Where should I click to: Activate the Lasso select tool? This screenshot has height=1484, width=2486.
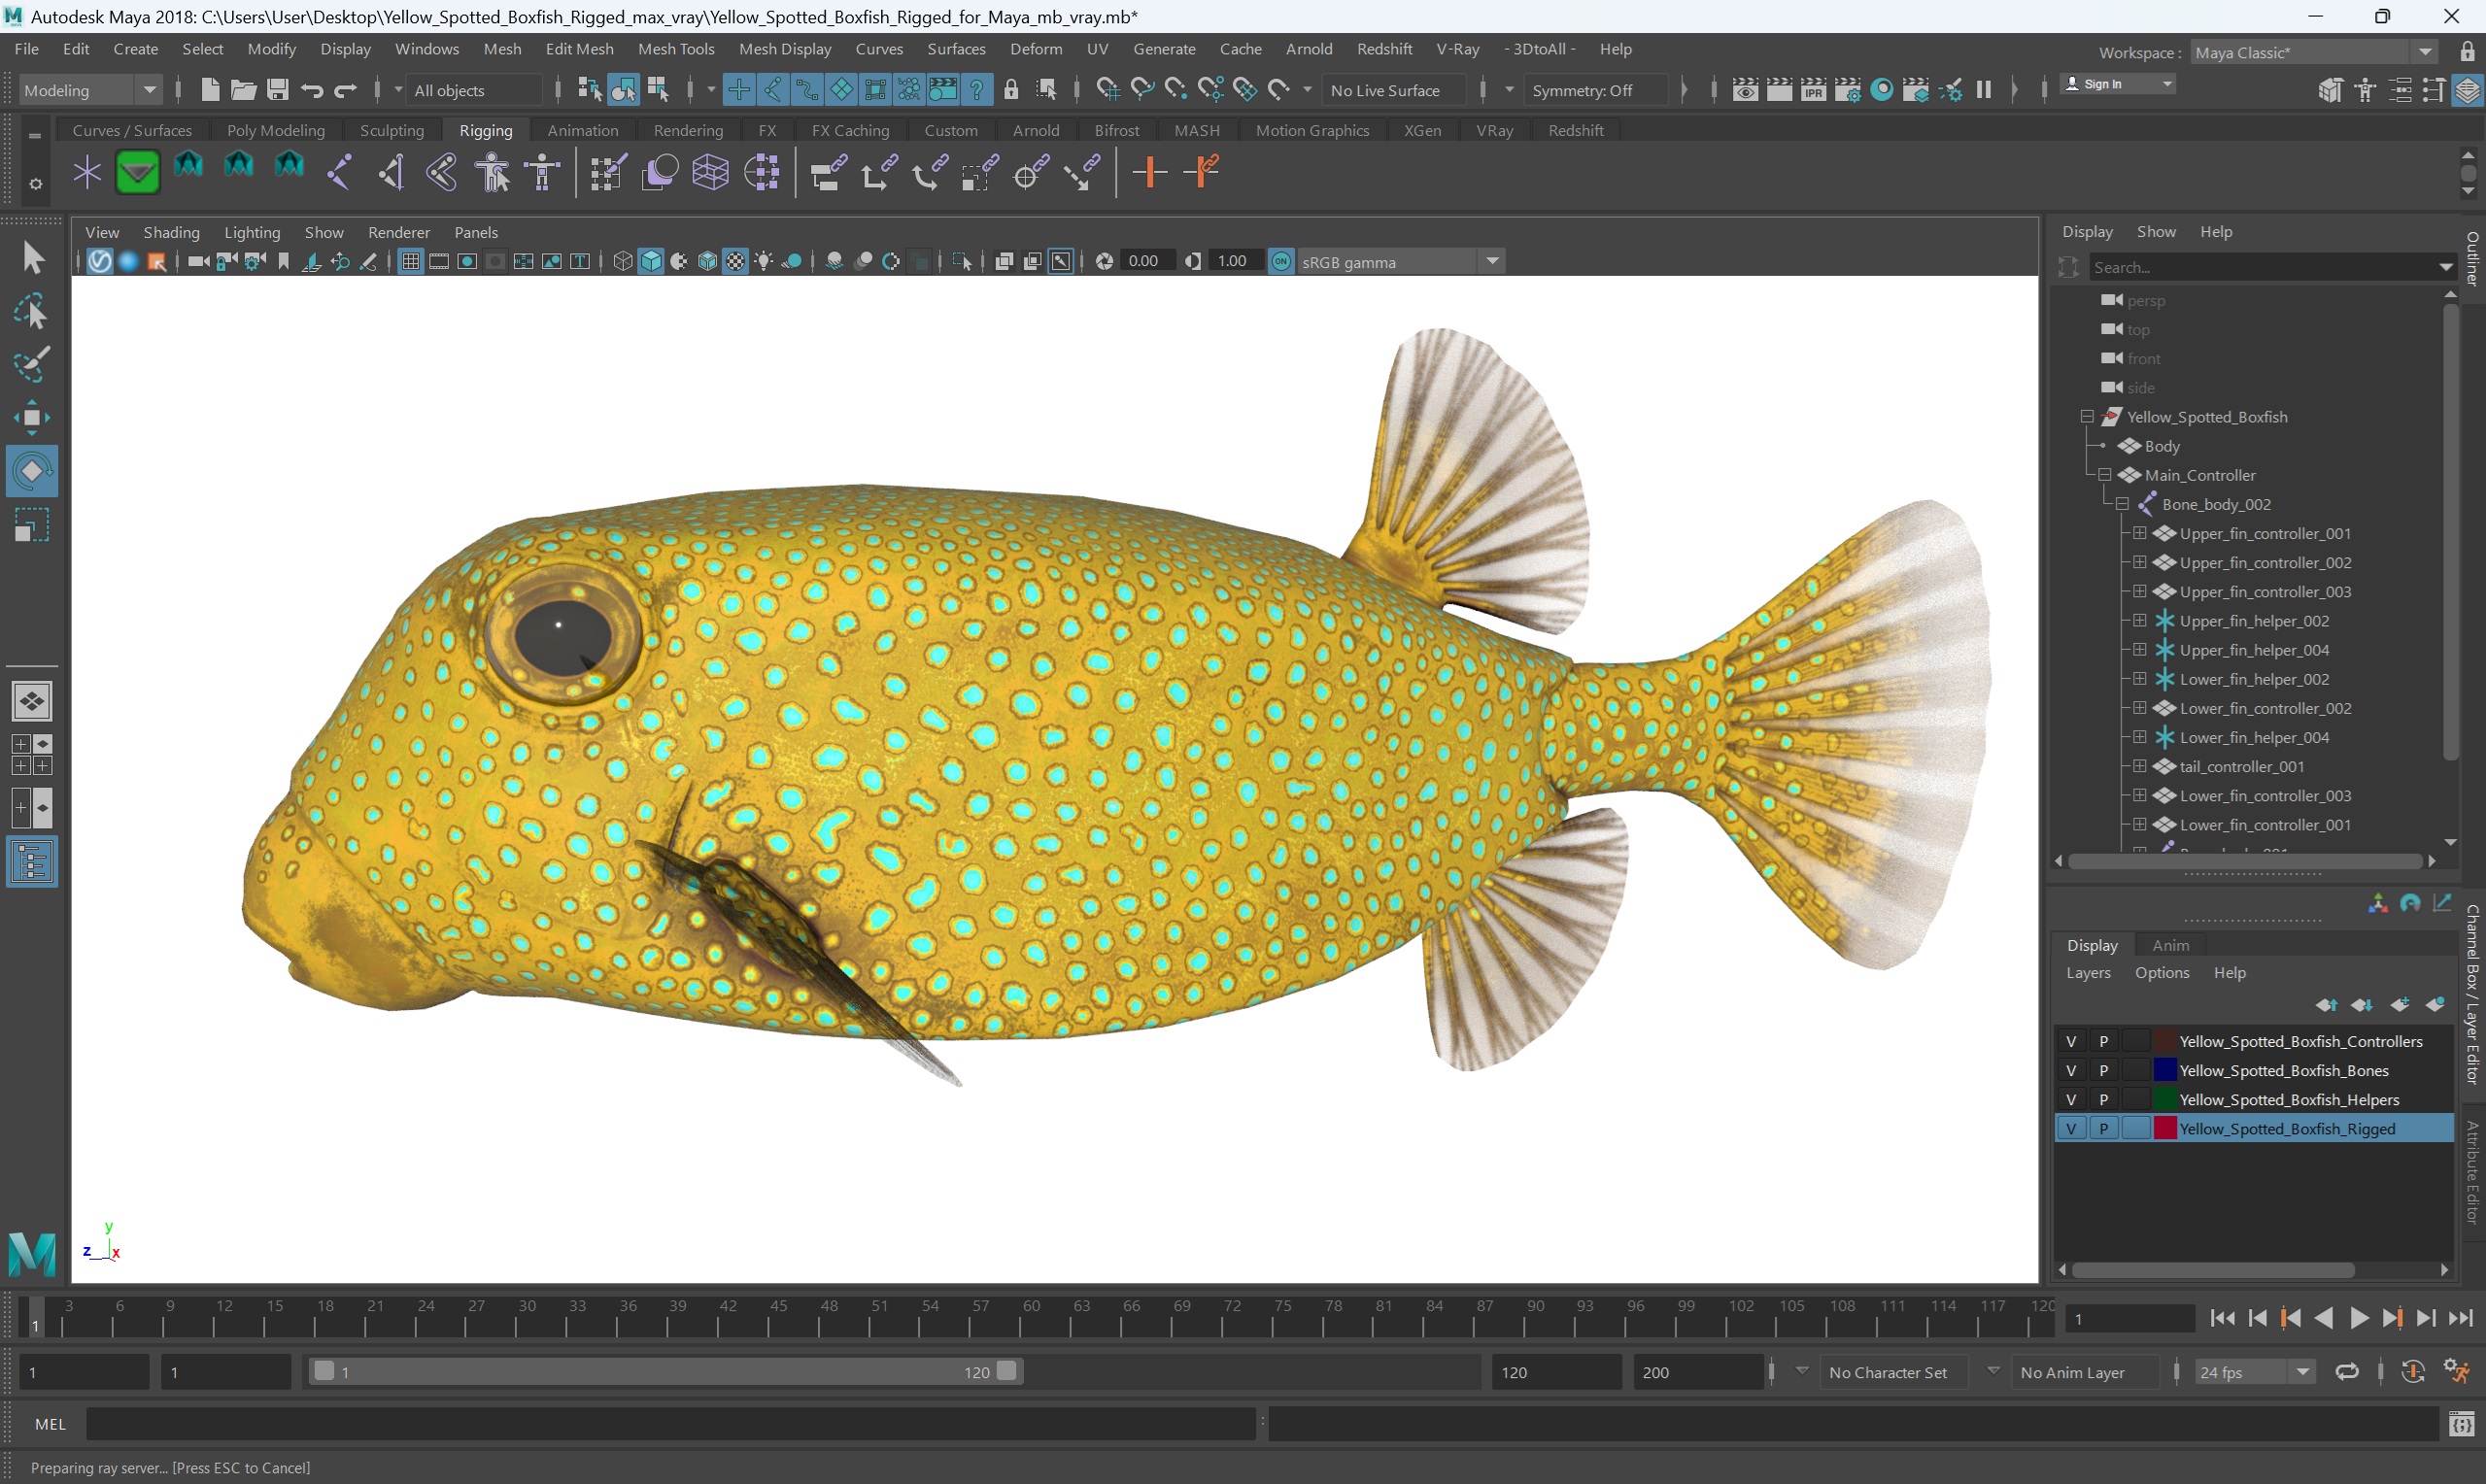pyautogui.click(x=32, y=312)
